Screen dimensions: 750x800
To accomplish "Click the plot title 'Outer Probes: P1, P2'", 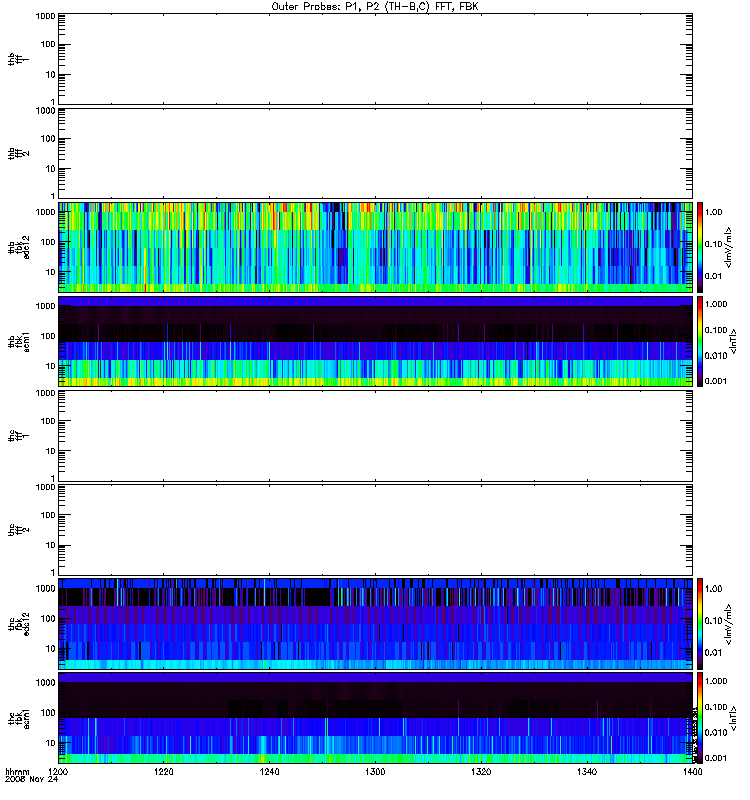I will (327, 7).
